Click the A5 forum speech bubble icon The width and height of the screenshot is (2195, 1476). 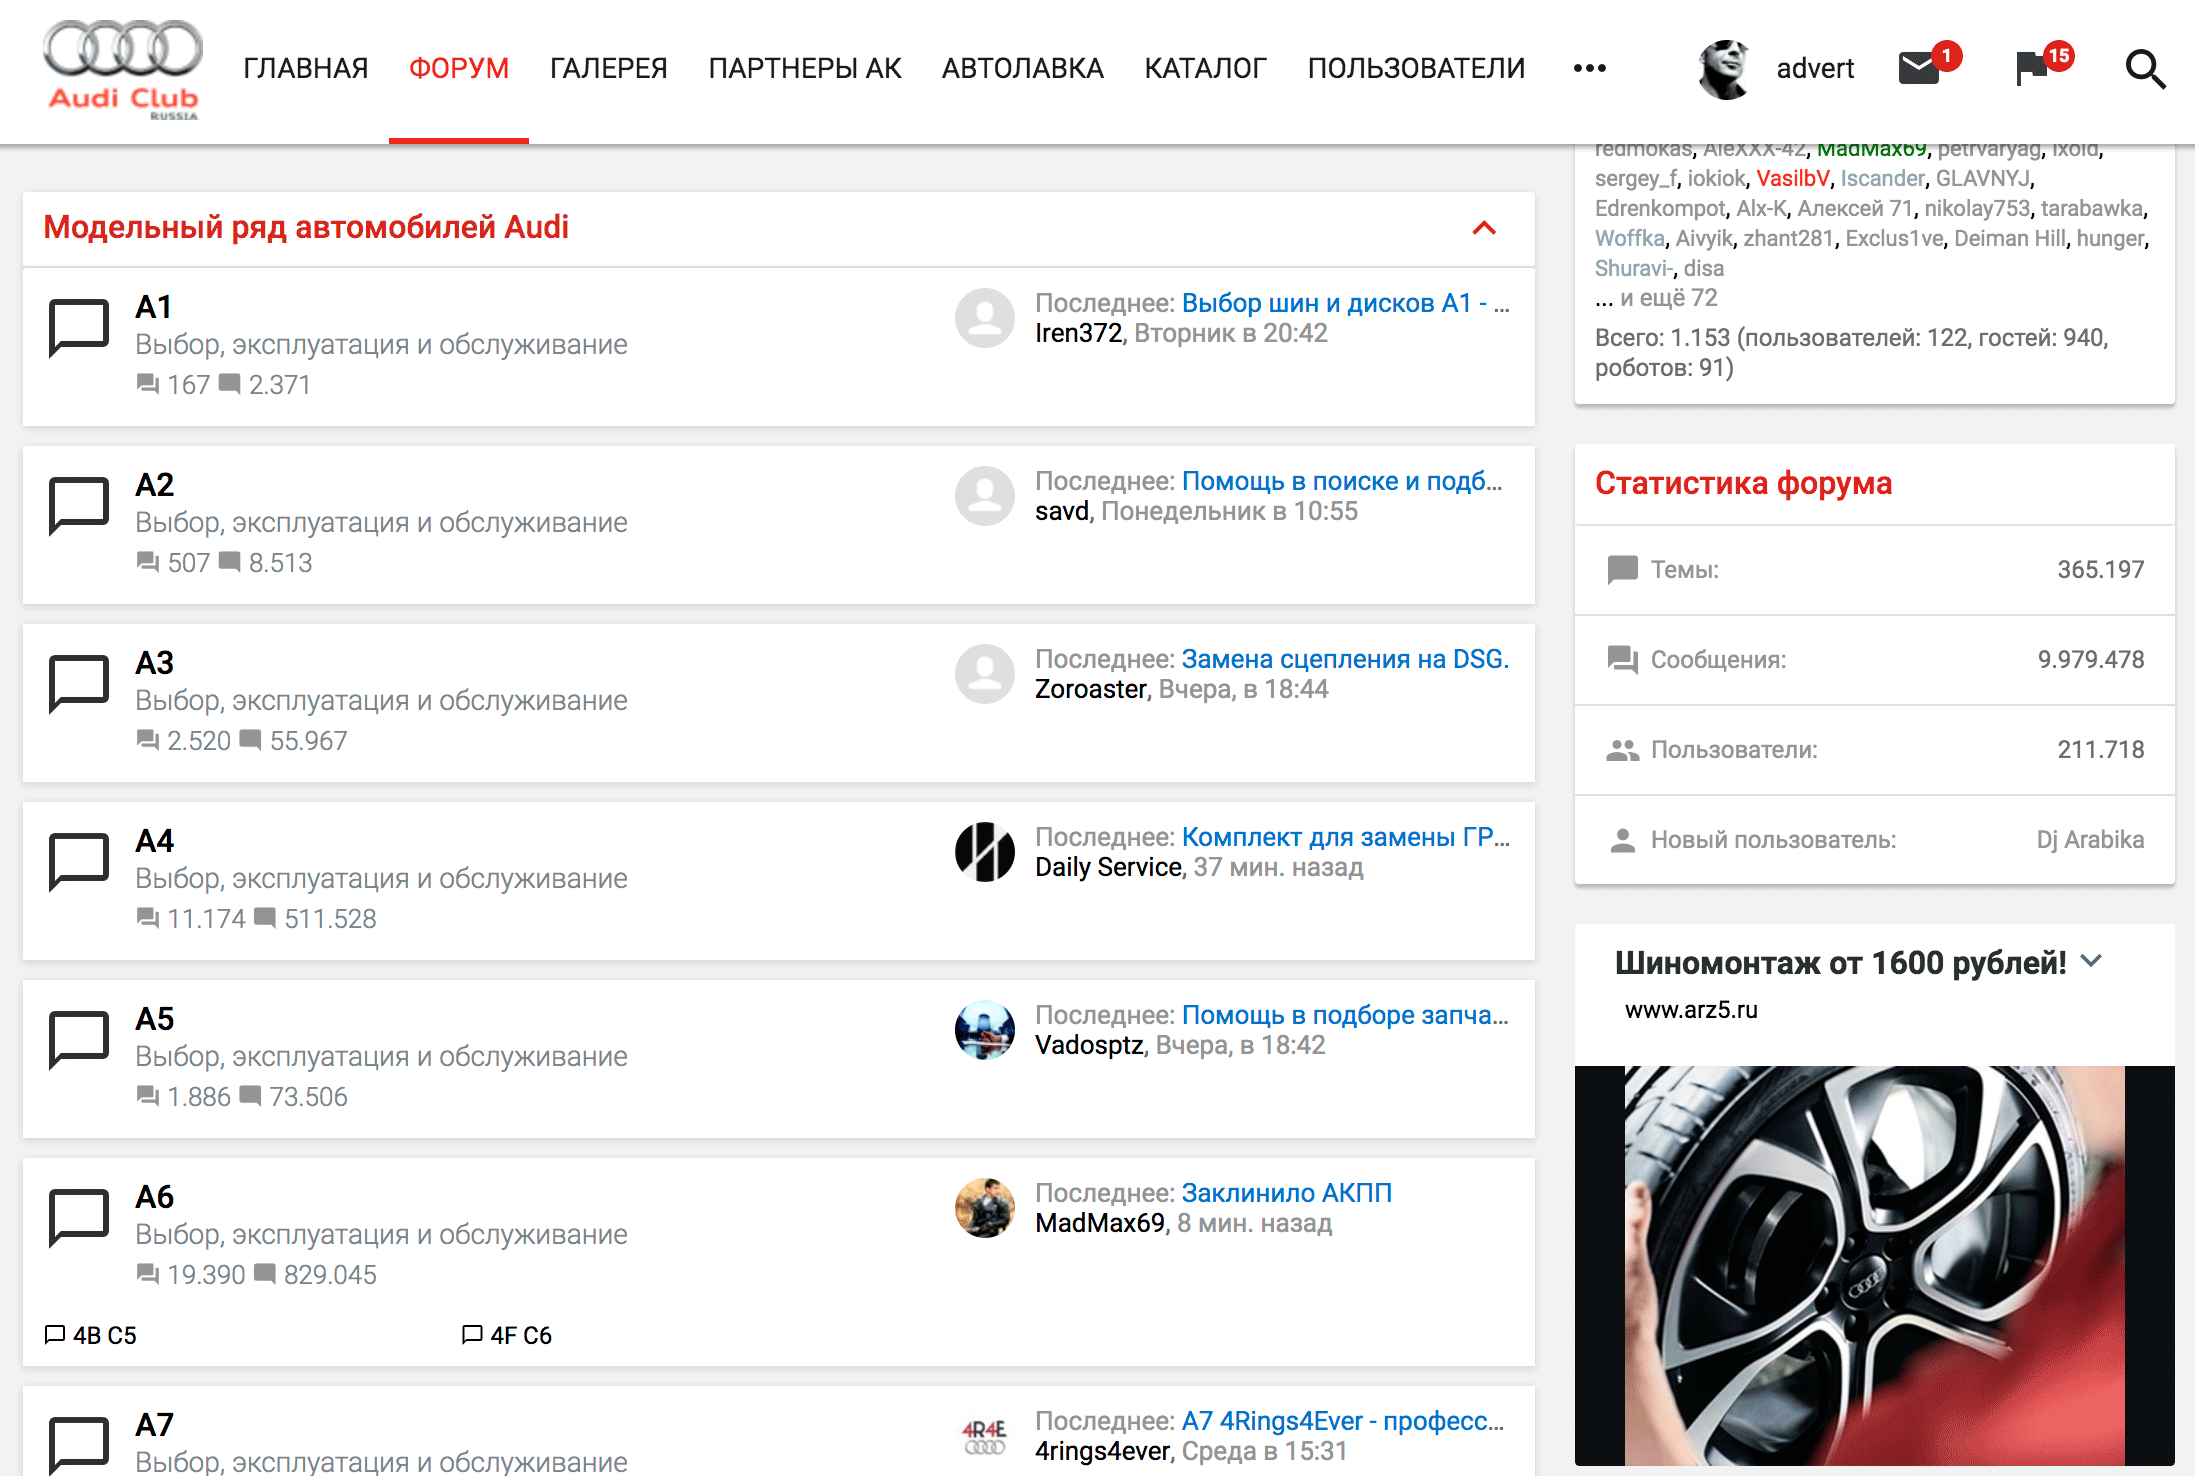click(79, 1039)
